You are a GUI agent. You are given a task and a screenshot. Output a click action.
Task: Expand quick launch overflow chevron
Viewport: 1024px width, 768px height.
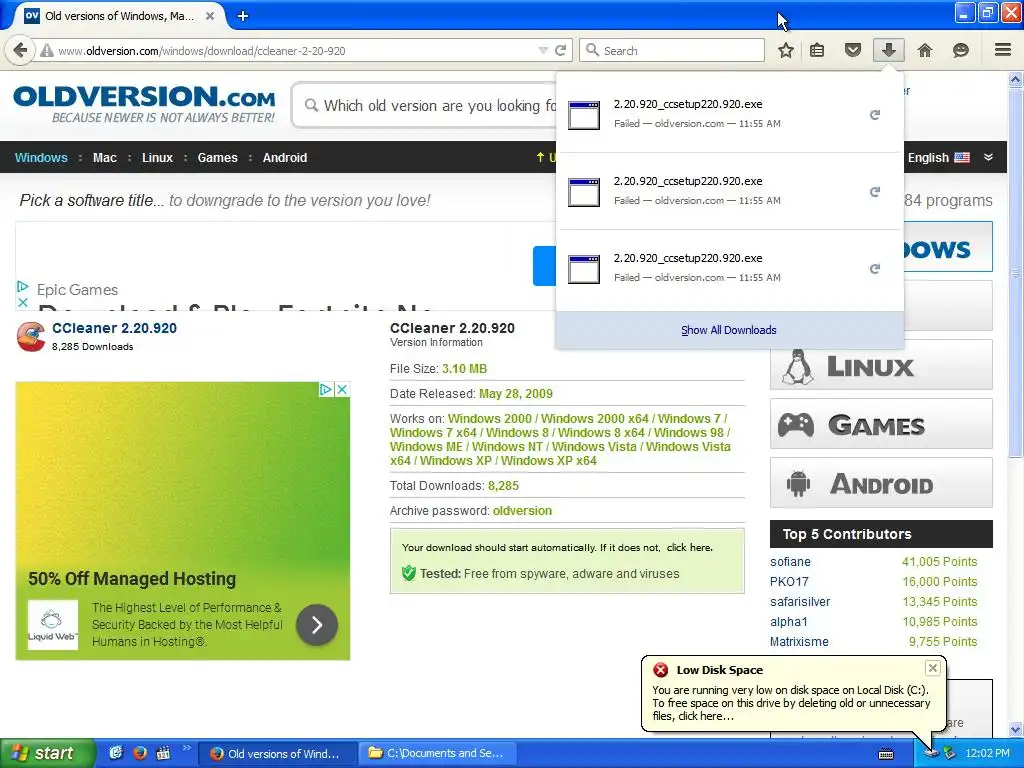186,748
